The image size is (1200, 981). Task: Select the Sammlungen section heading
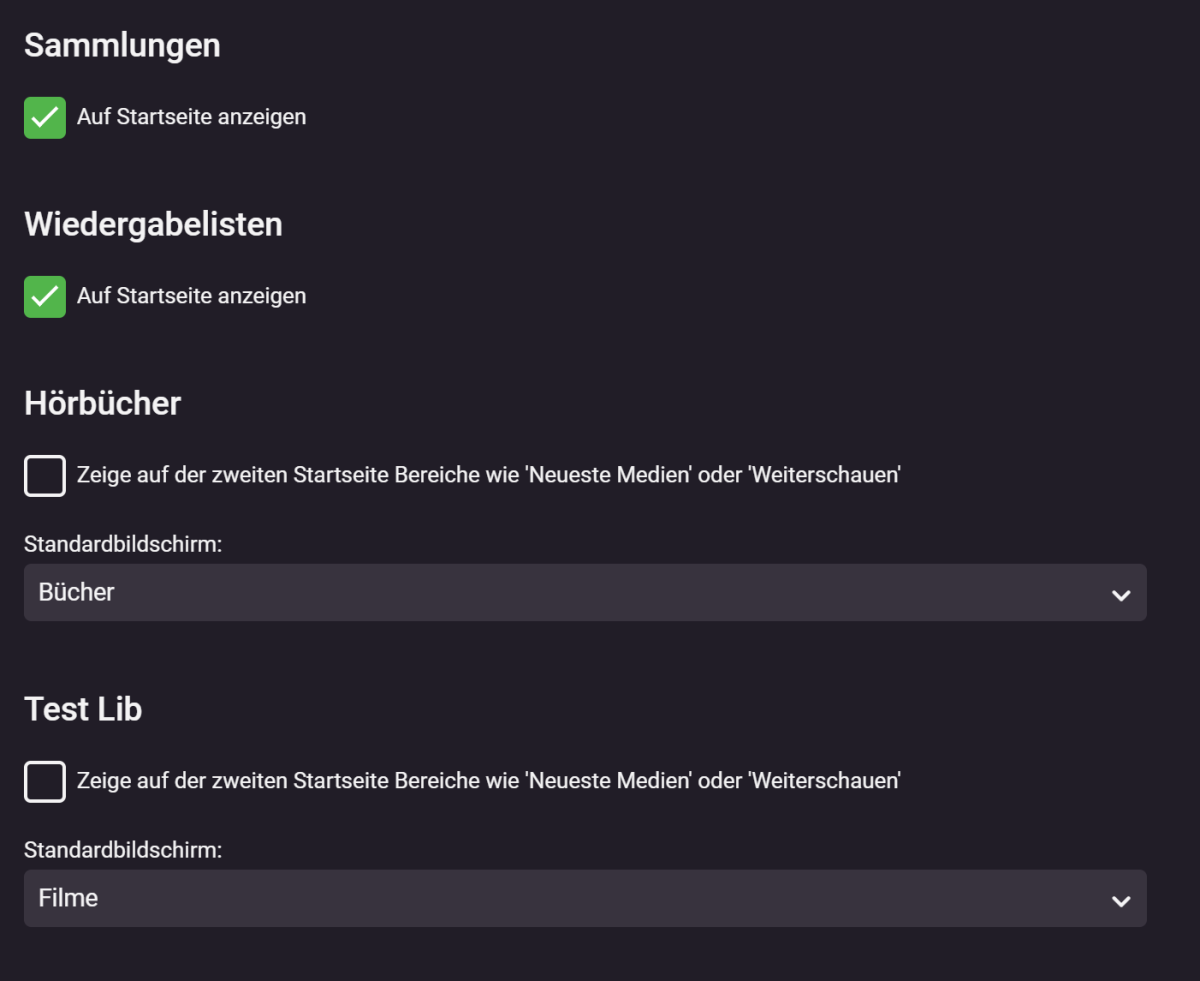click(x=122, y=46)
